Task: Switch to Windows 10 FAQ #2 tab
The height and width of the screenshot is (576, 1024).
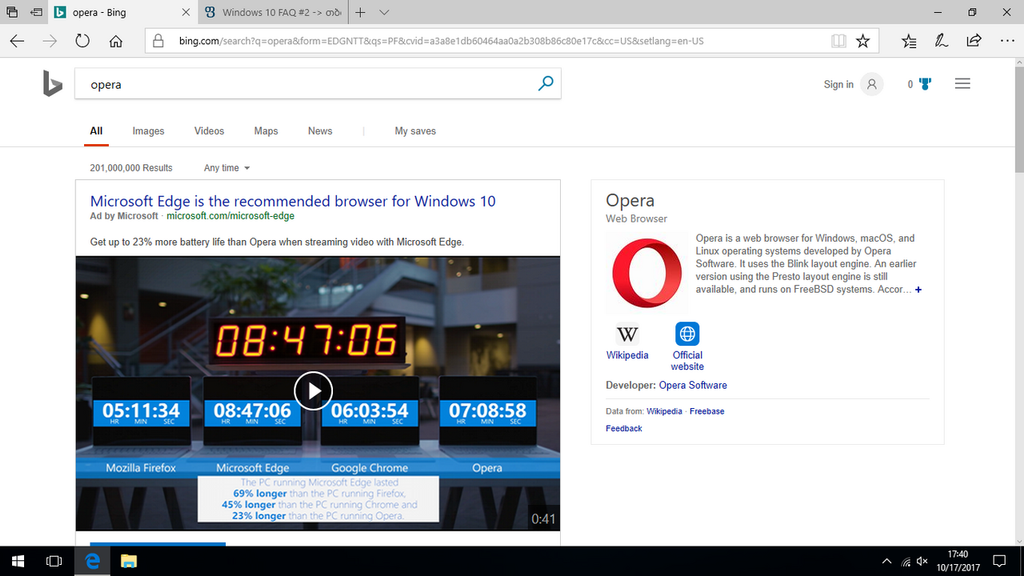Action: pyautogui.click(x=274, y=12)
